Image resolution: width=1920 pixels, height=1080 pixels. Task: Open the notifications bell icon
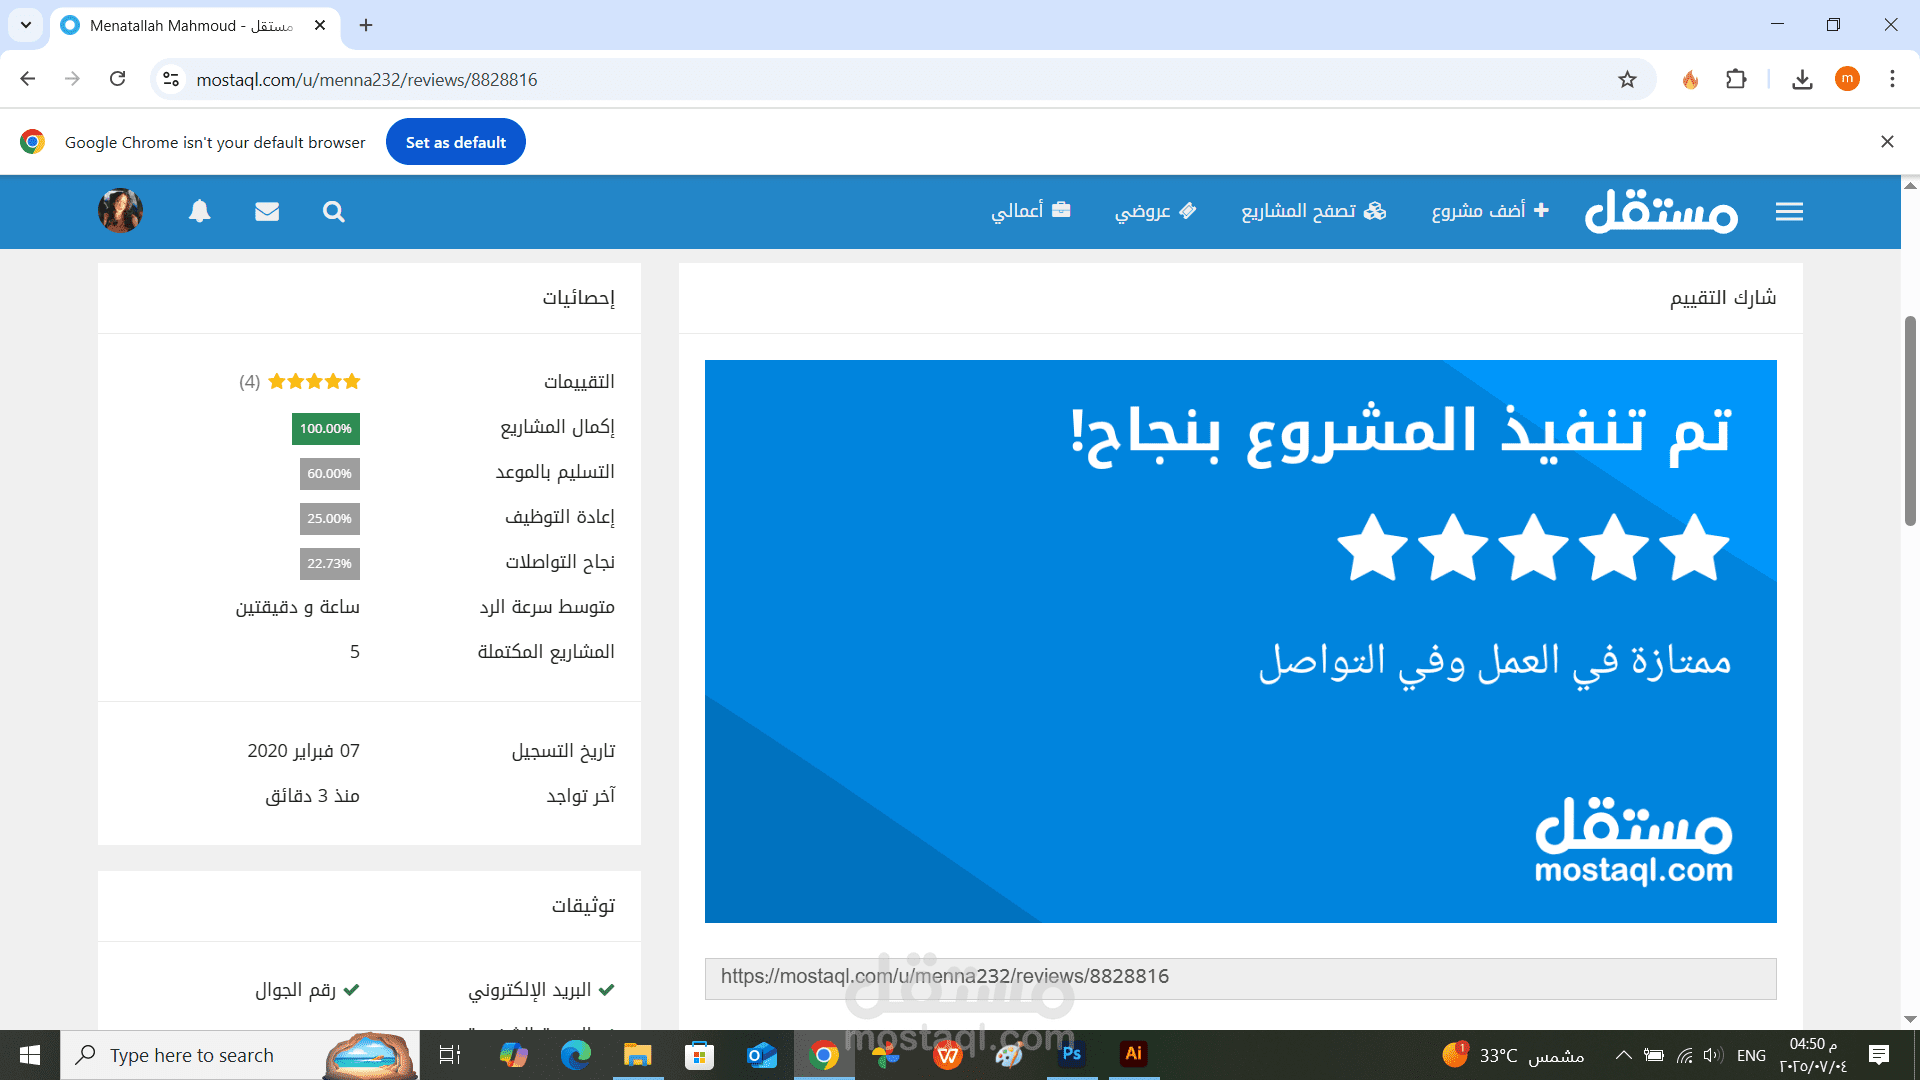coord(200,211)
